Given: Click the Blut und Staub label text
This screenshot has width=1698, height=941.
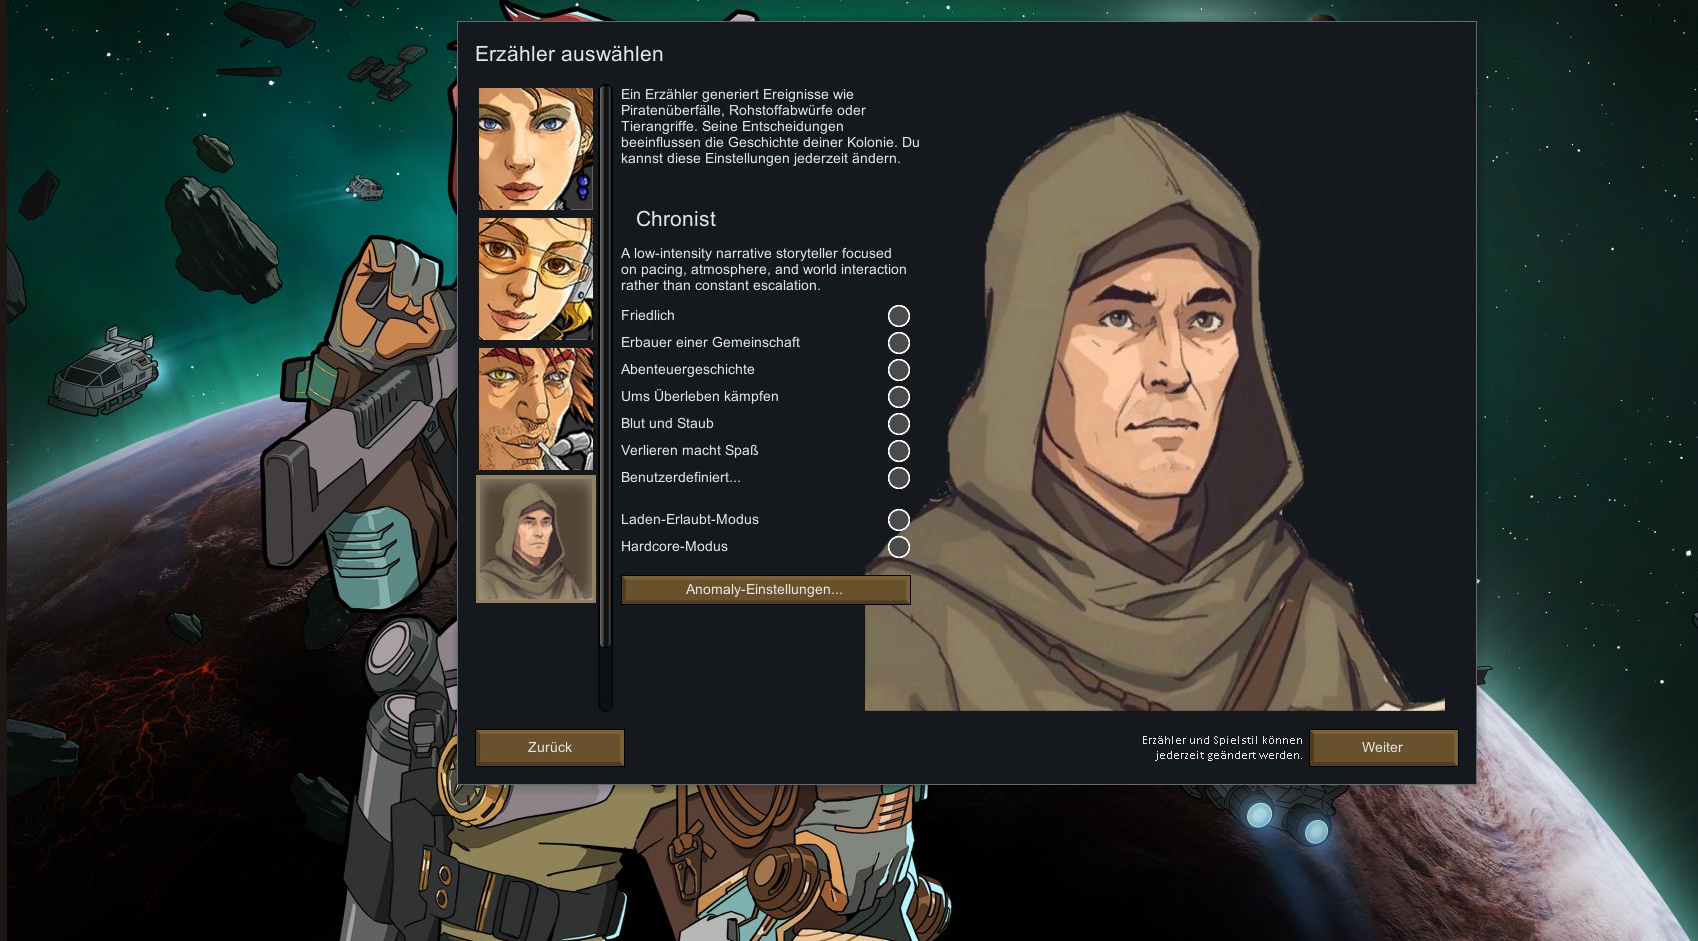Looking at the screenshot, I should coord(667,423).
